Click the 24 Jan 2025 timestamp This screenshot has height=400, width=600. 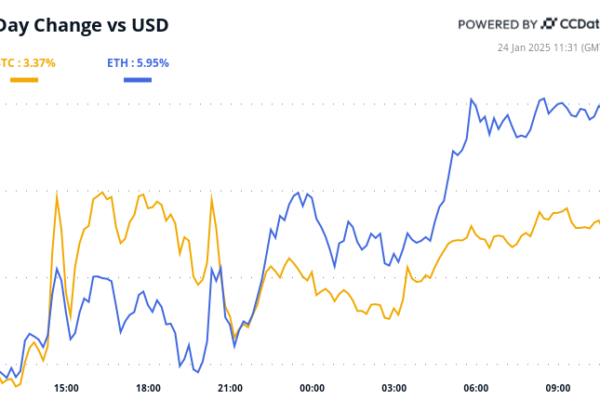tap(548, 46)
